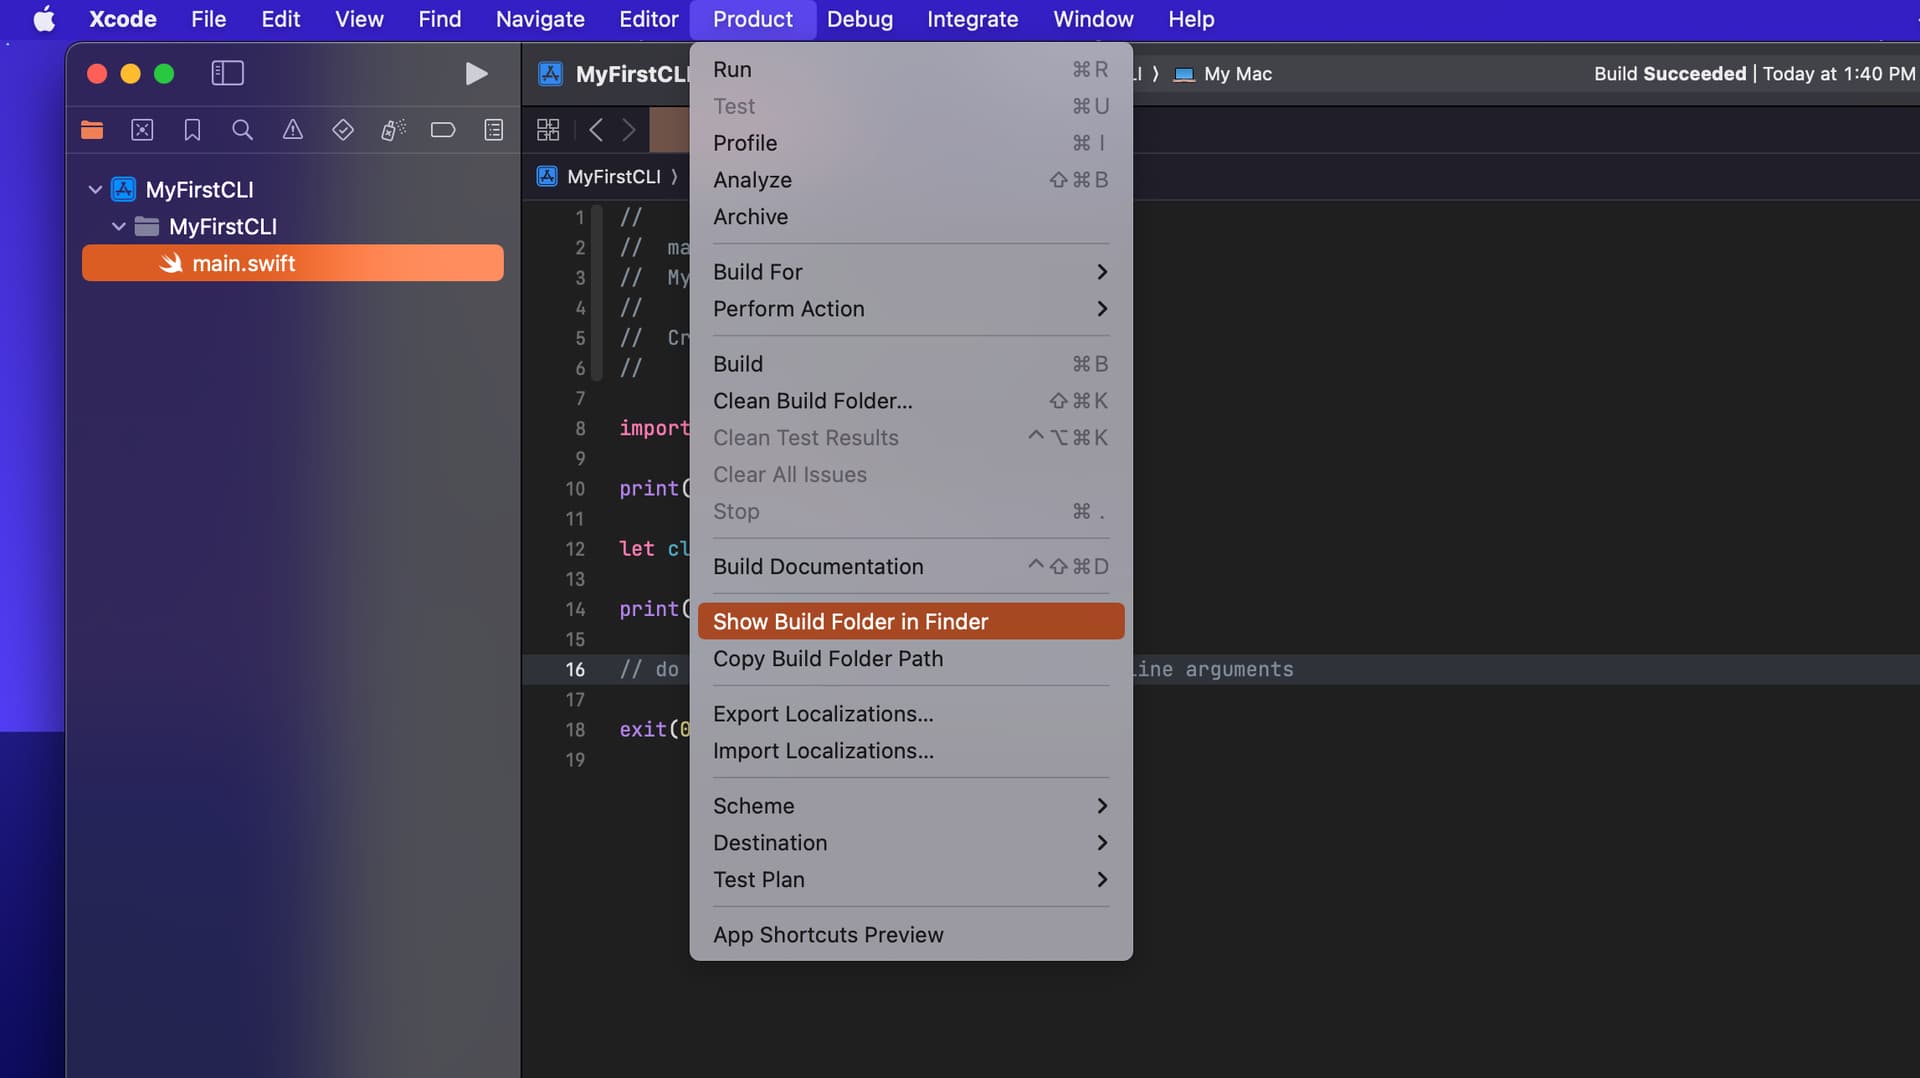The image size is (1920, 1078).
Task: Open the Debug navigator spray icon
Action: tap(393, 130)
